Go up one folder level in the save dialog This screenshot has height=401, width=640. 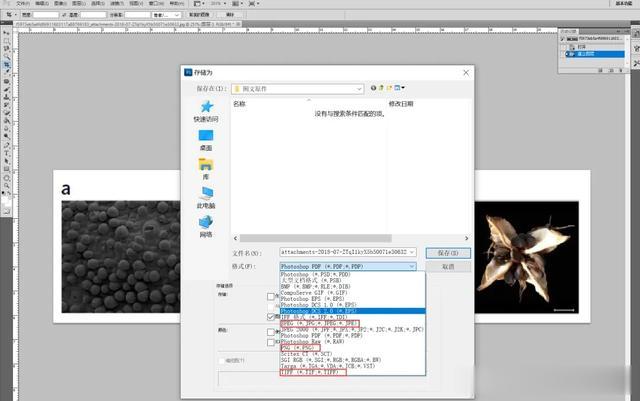[381, 88]
